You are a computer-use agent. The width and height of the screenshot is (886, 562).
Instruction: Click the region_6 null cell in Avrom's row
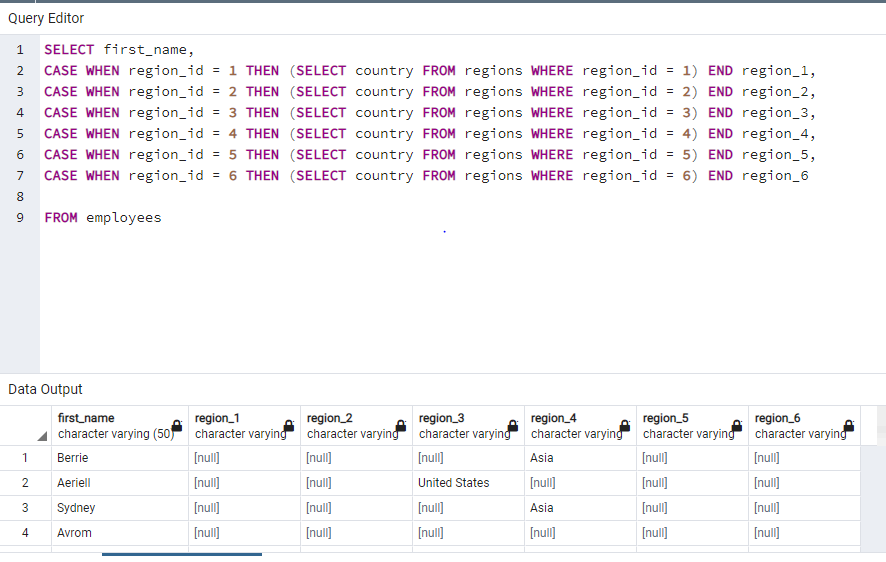point(804,533)
